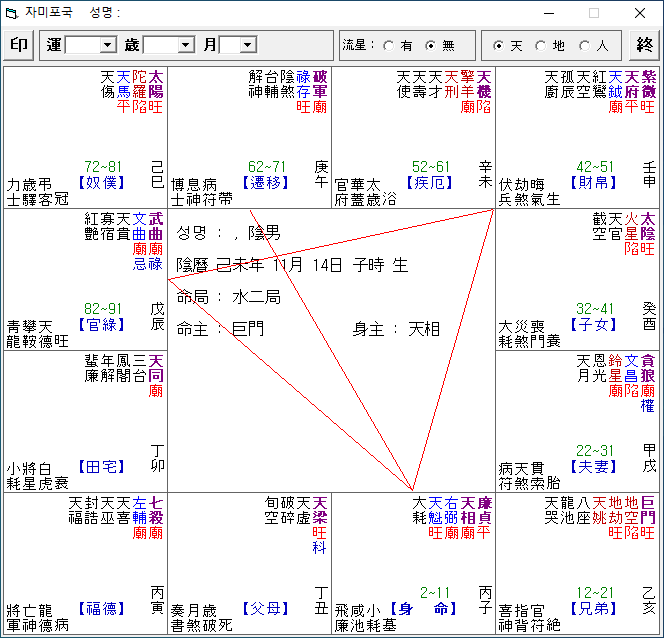Click the 太陰 star in 癸酉 palace

[x=648, y=226]
